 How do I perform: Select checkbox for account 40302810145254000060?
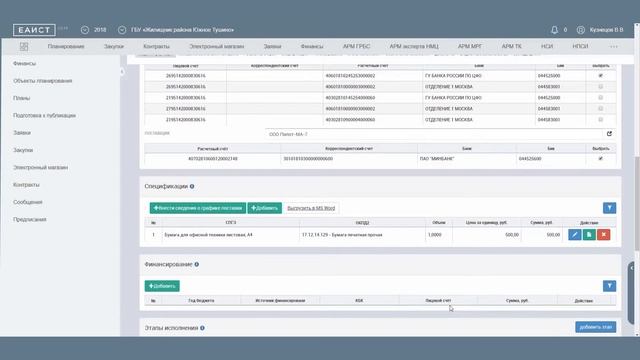pos(600,98)
